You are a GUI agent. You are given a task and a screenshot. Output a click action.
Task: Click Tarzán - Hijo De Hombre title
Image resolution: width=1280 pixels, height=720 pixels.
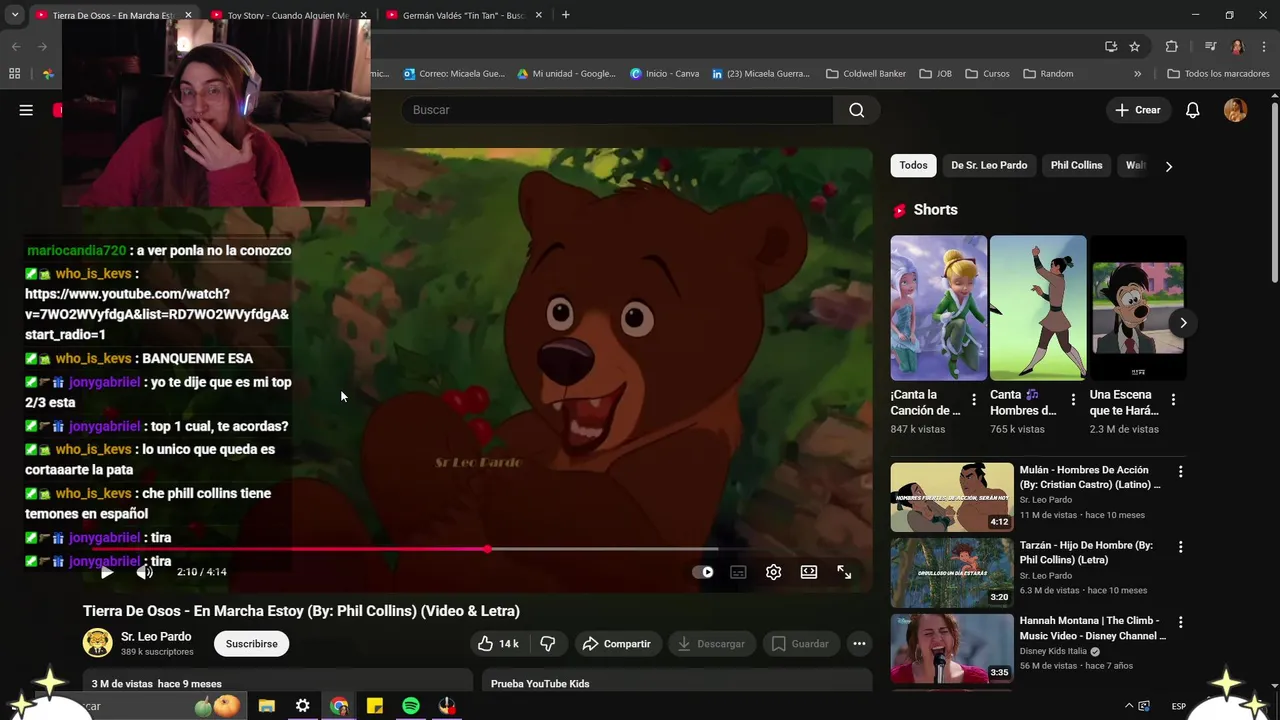click(x=1086, y=553)
